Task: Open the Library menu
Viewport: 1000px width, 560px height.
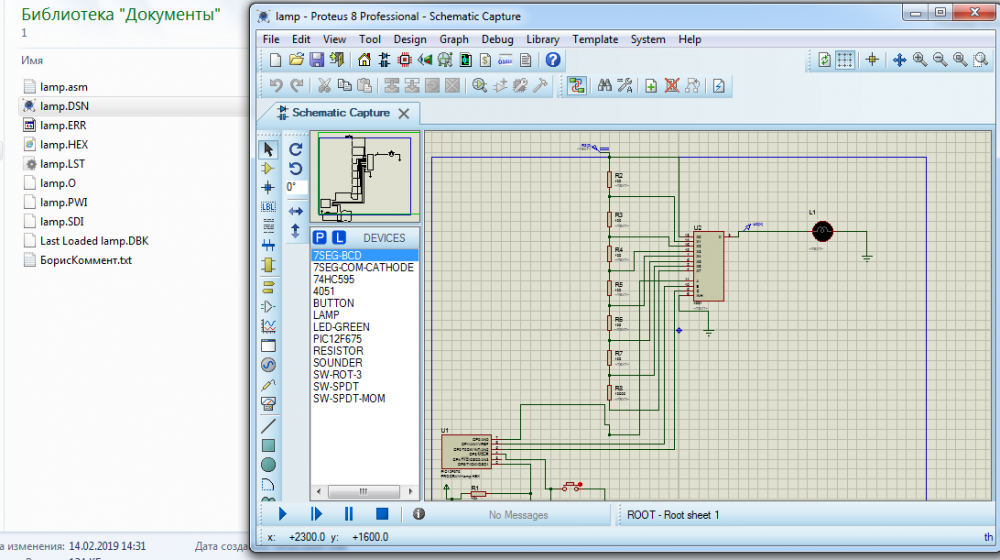Action: pos(542,39)
